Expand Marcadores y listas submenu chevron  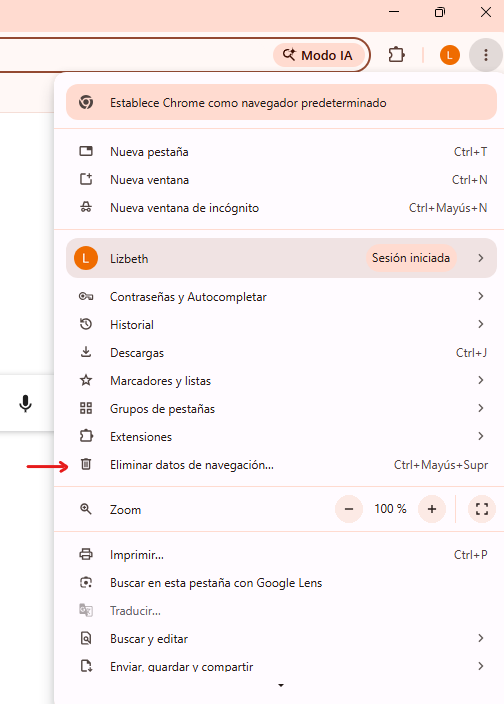pyautogui.click(x=481, y=380)
